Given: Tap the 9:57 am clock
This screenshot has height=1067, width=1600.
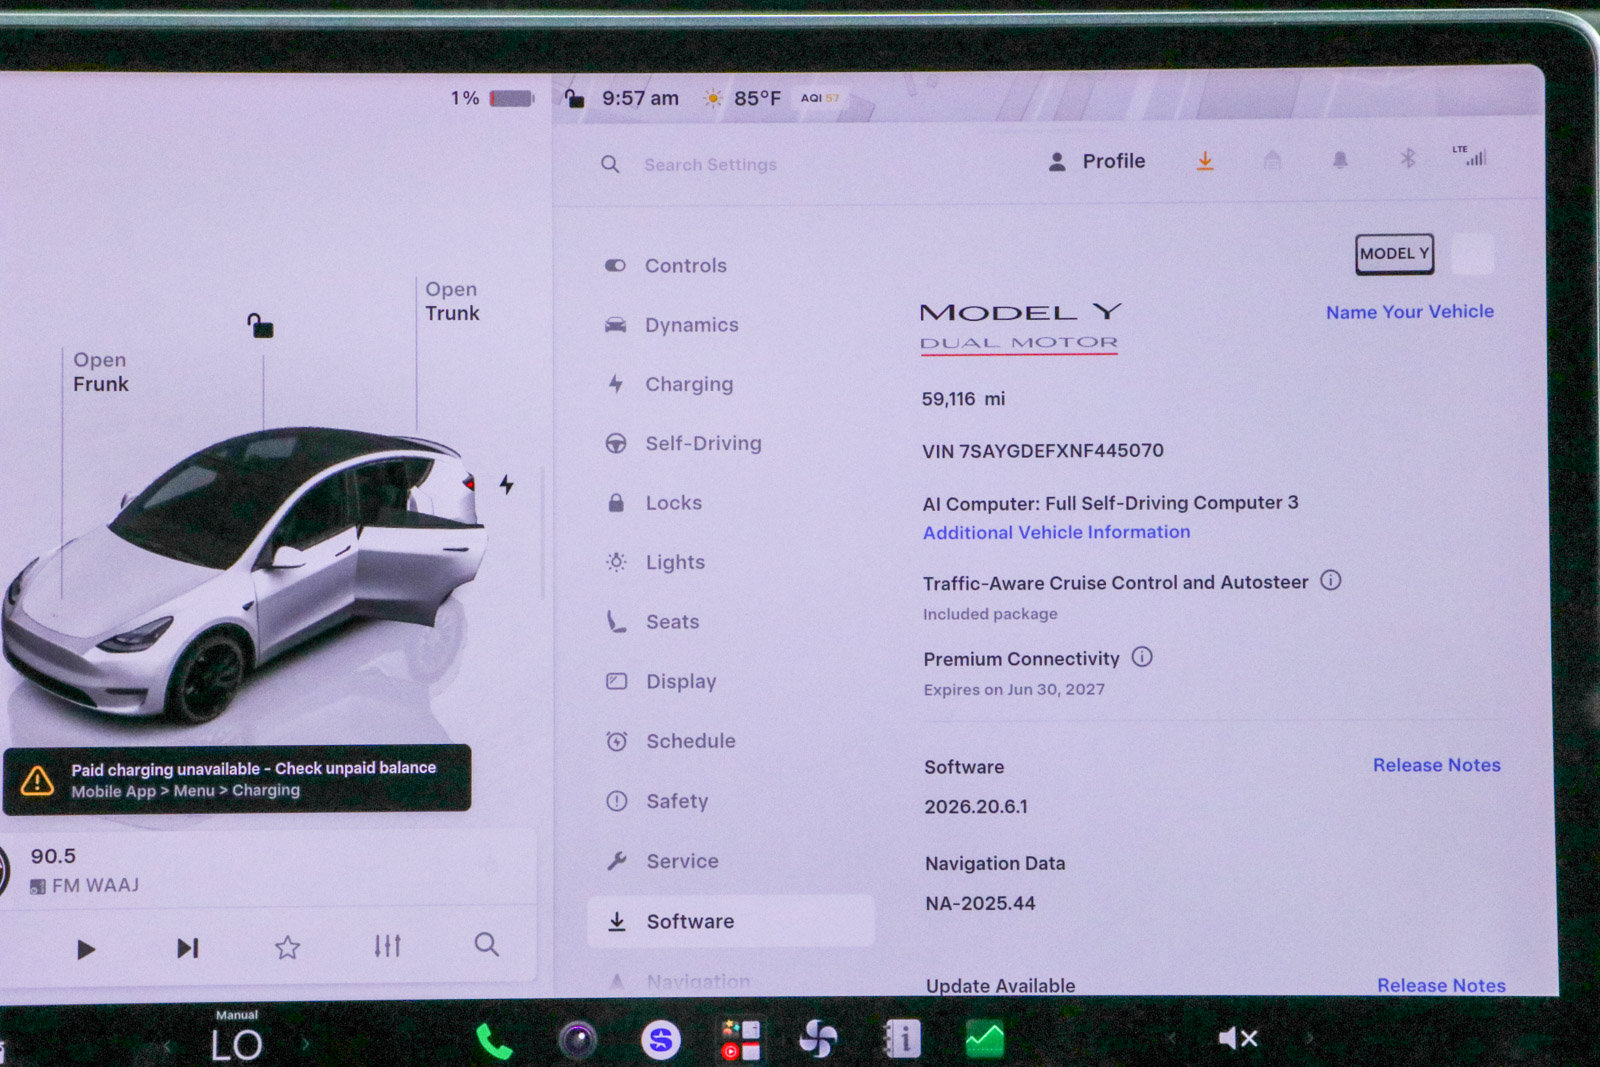Looking at the screenshot, I should coord(640,98).
